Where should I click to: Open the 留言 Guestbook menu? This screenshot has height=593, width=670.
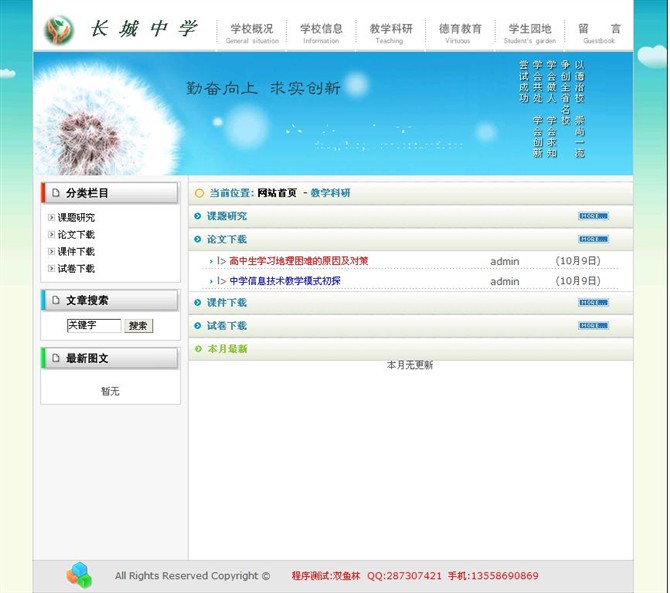[x=599, y=33]
